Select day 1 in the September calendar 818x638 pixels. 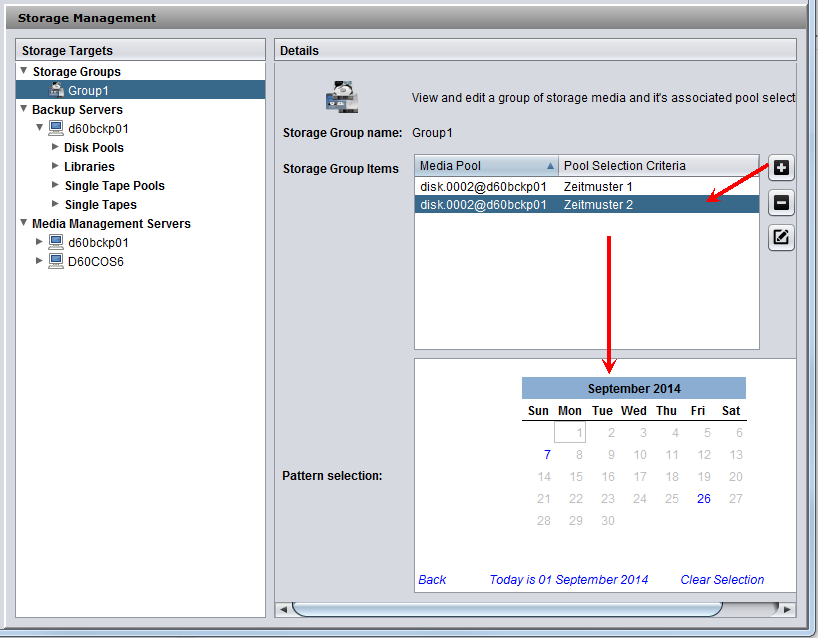click(x=570, y=432)
